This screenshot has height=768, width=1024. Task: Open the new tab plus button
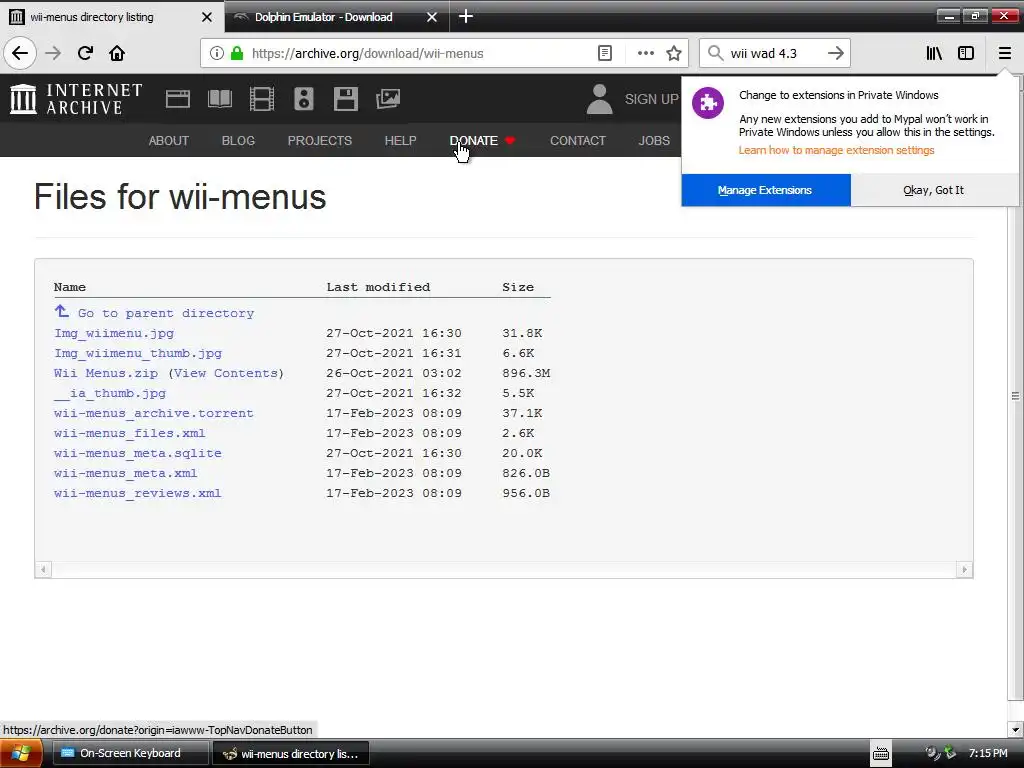click(466, 16)
